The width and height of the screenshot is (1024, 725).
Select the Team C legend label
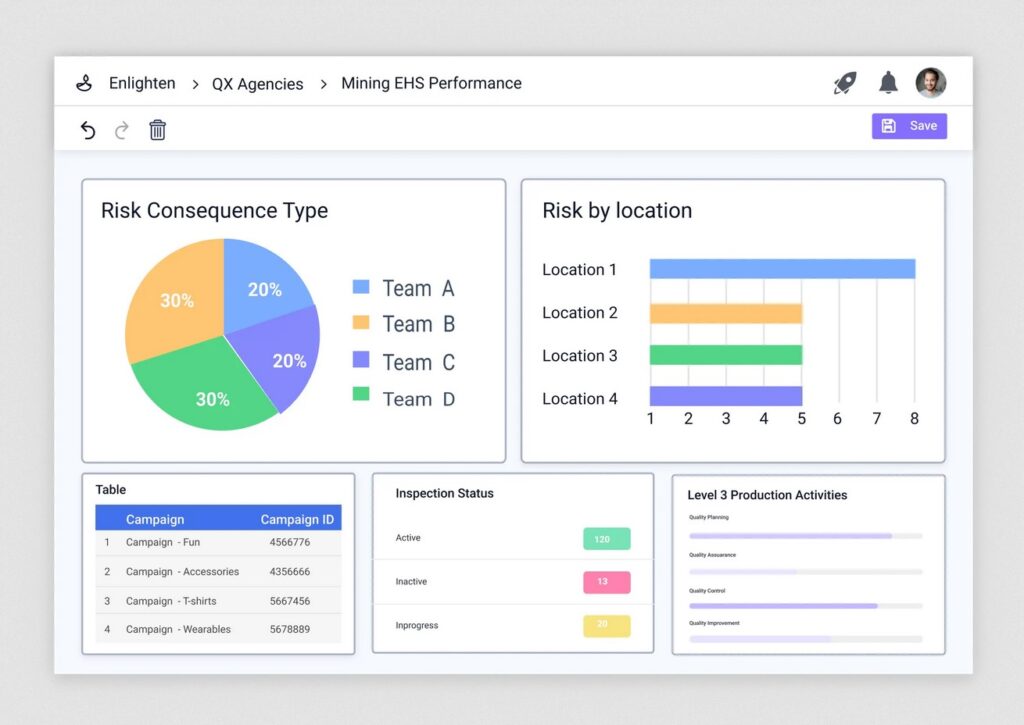tap(419, 362)
